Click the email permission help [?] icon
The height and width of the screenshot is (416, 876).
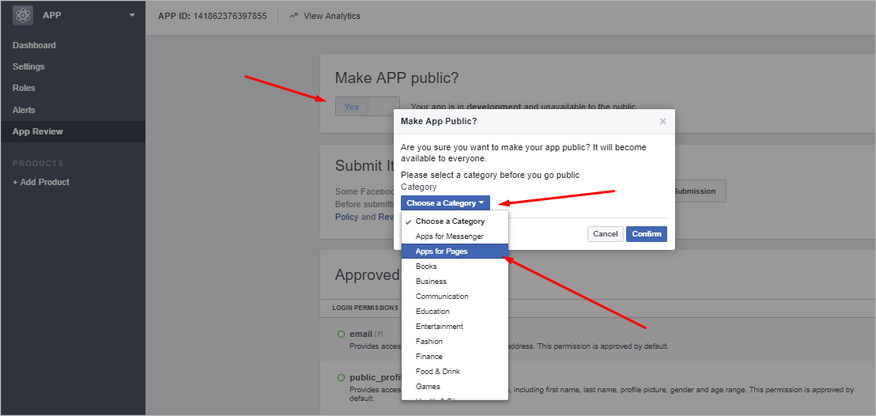[x=379, y=334]
